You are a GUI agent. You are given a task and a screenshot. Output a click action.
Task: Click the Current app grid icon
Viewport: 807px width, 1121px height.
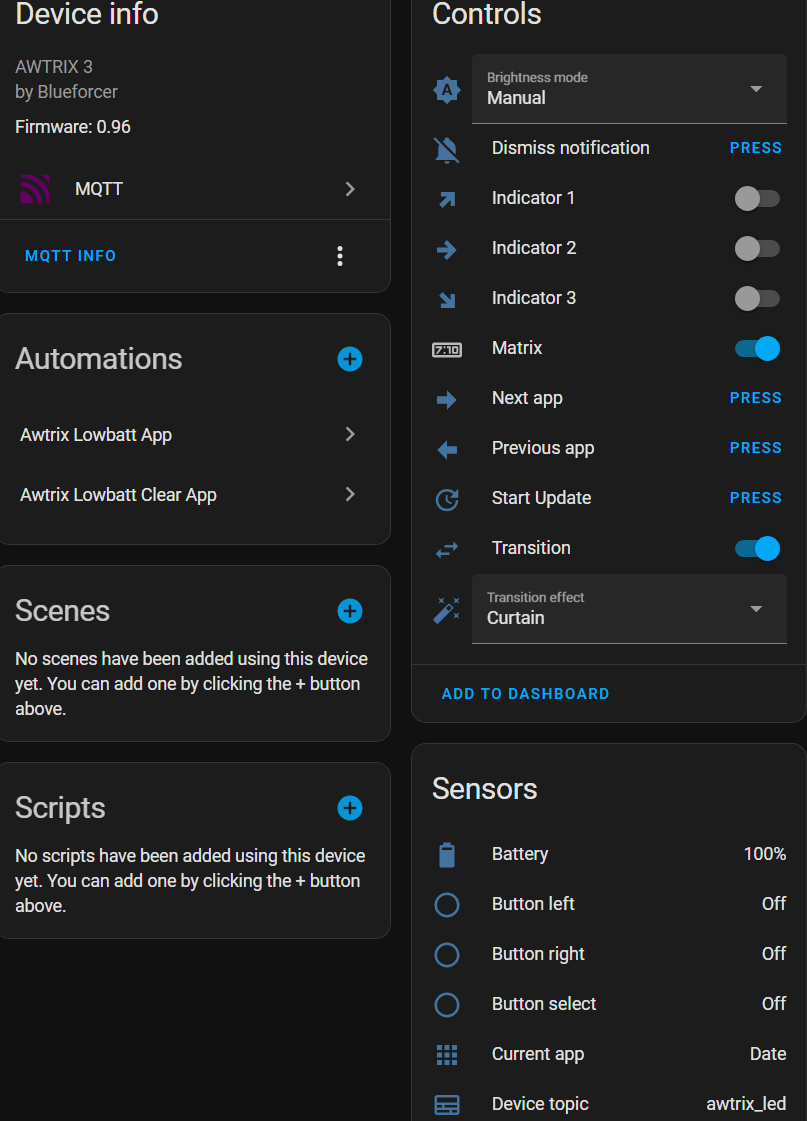446,1054
